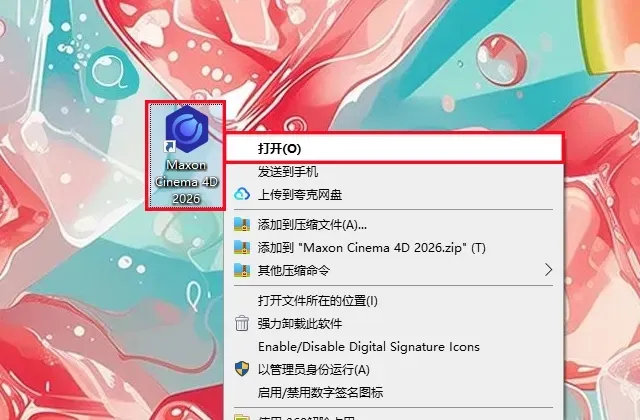Add to "Maxon Cinema 4D 2026.zip" (T)
The image size is (640, 420).
pyautogui.click(x=371, y=247)
